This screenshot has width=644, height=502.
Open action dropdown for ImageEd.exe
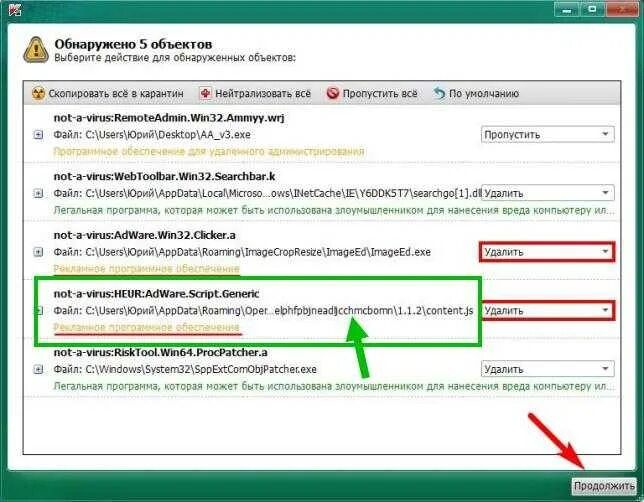tap(547, 252)
